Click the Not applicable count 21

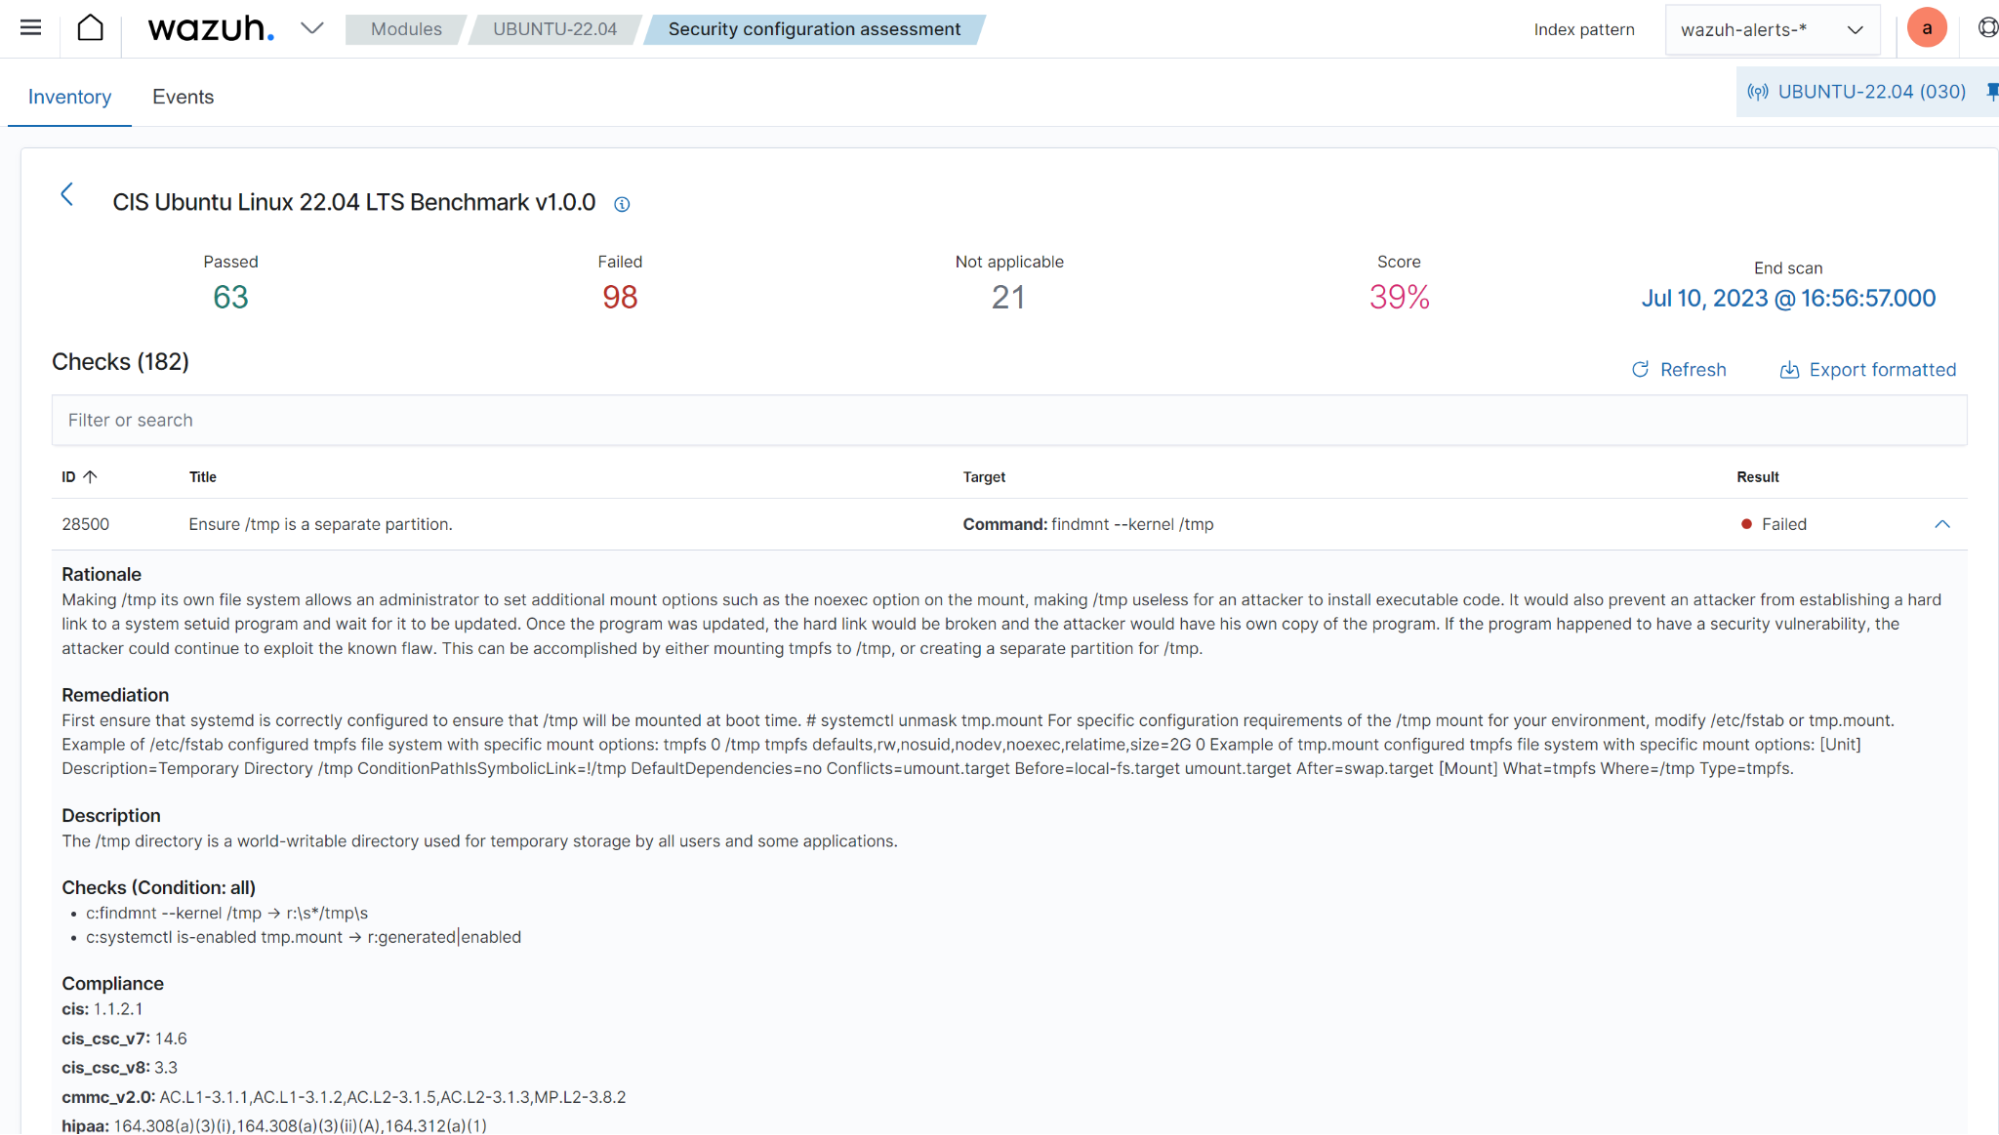1008,297
